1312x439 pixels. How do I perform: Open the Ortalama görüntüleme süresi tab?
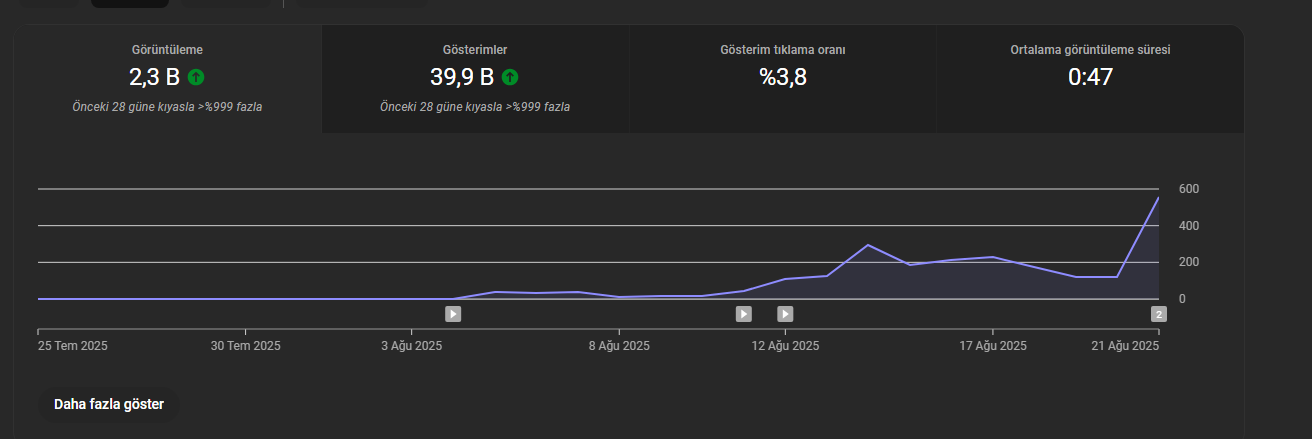[1090, 80]
